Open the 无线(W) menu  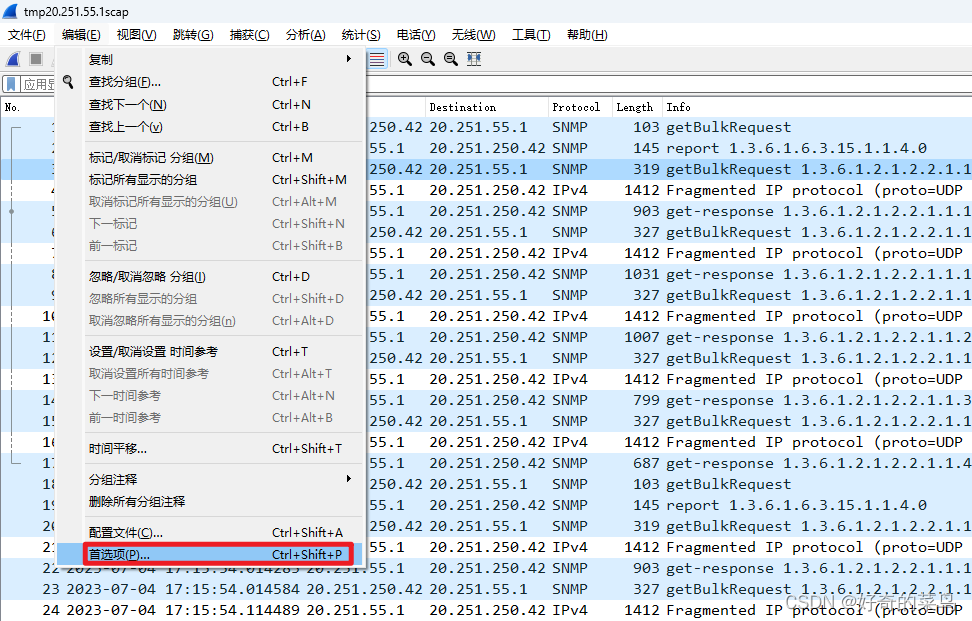[x=474, y=35]
